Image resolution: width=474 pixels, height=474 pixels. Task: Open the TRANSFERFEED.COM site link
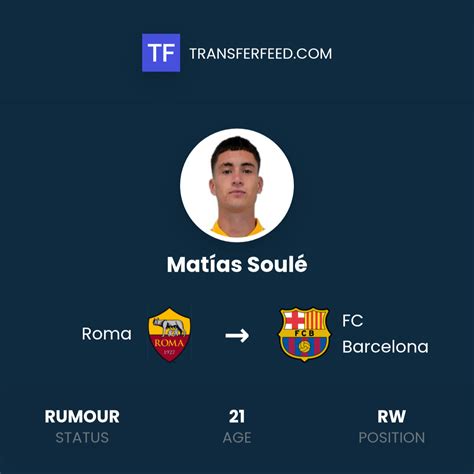click(261, 54)
